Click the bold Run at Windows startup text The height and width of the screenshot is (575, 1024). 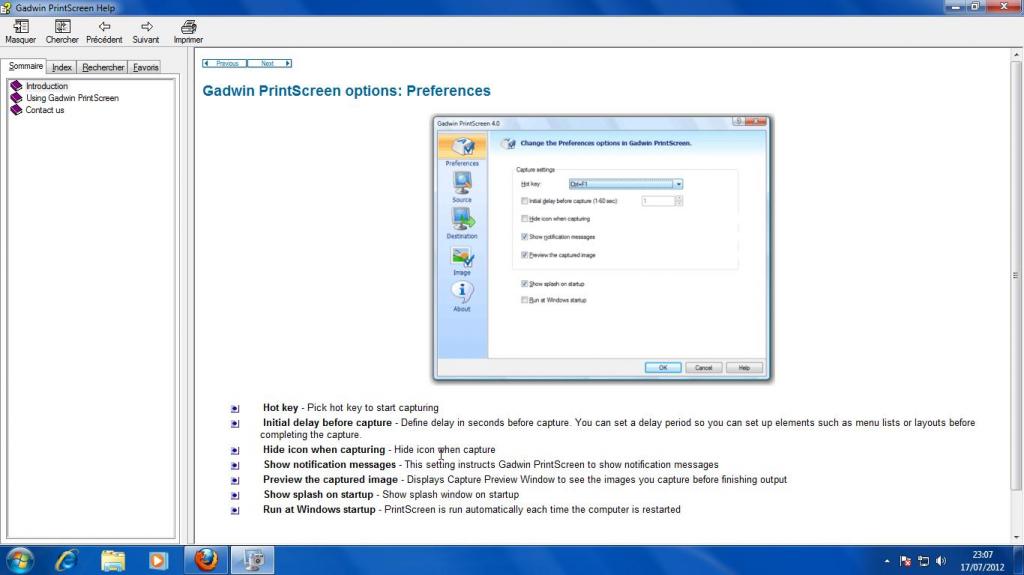pyautogui.click(x=319, y=510)
